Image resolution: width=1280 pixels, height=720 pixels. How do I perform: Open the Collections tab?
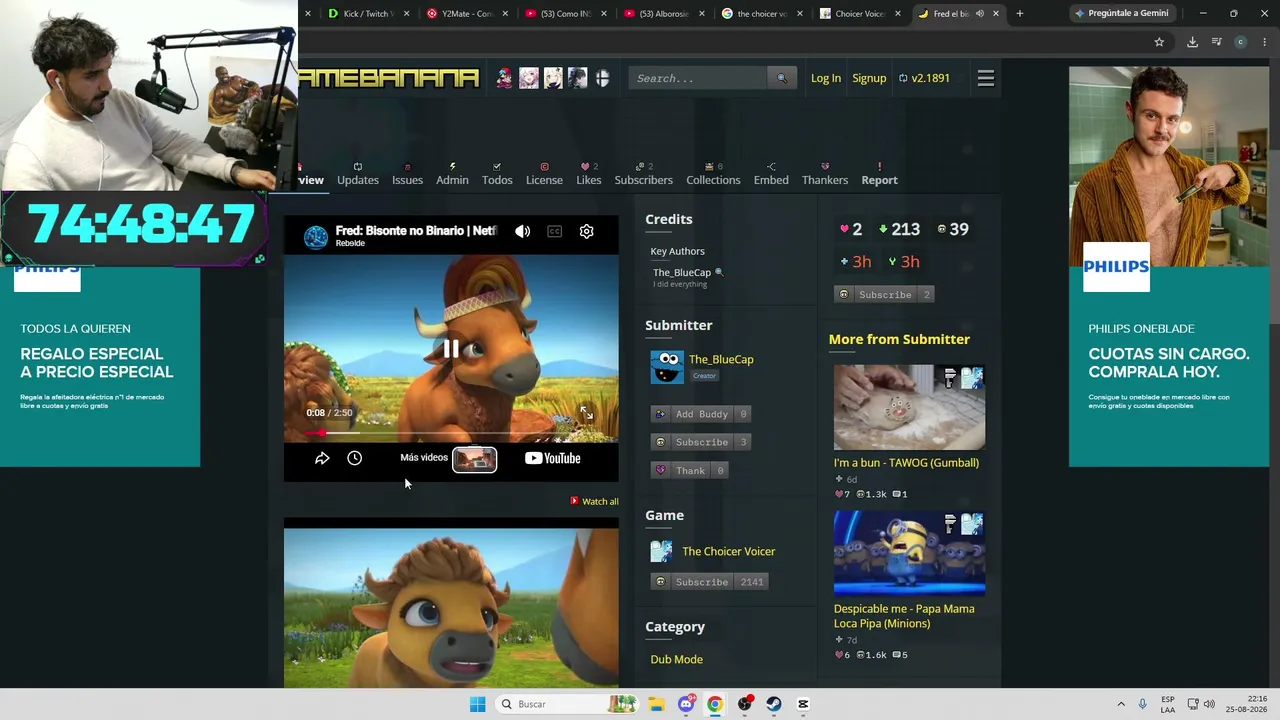[x=713, y=174]
